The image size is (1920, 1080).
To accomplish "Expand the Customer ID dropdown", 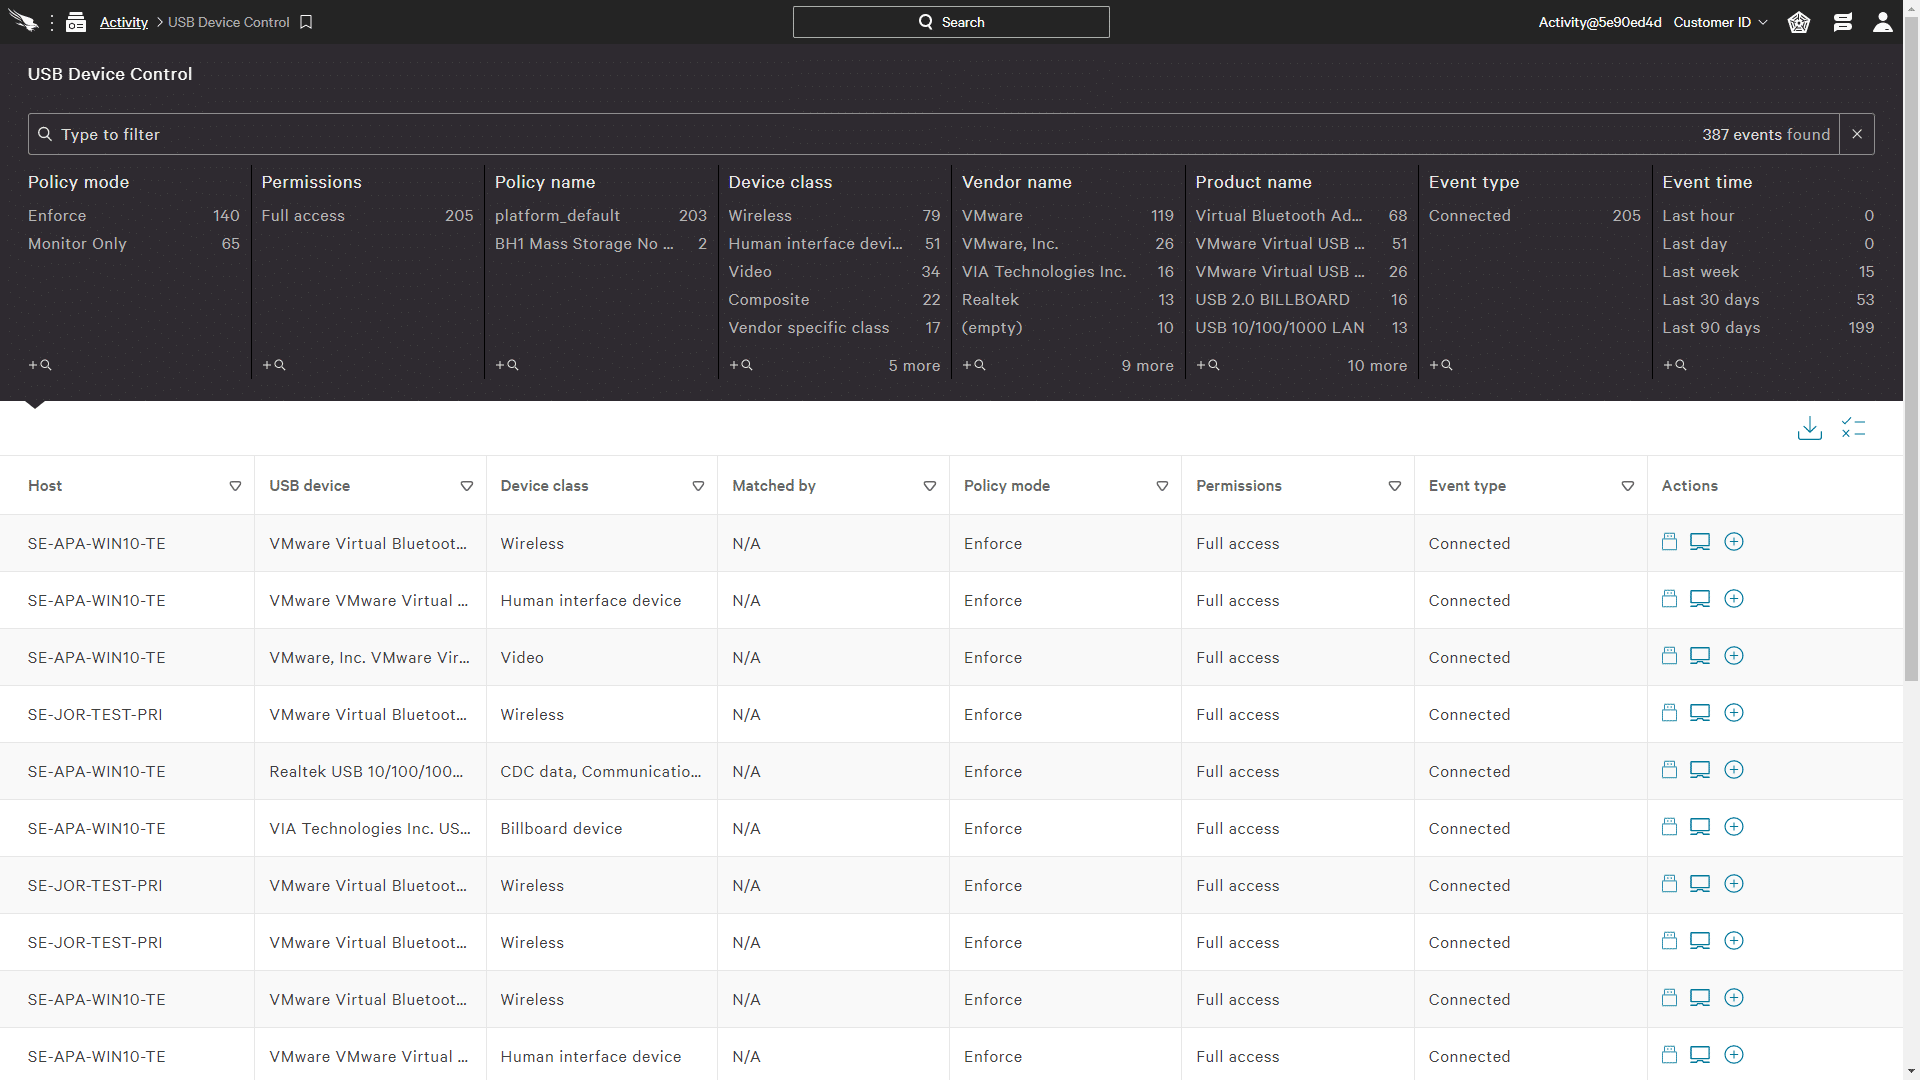I will pos(1721,22).
